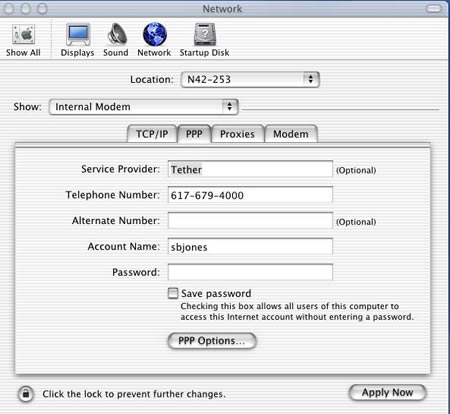
Task: Click the toolbar toggle pill button in title bar
Action: 434,9
